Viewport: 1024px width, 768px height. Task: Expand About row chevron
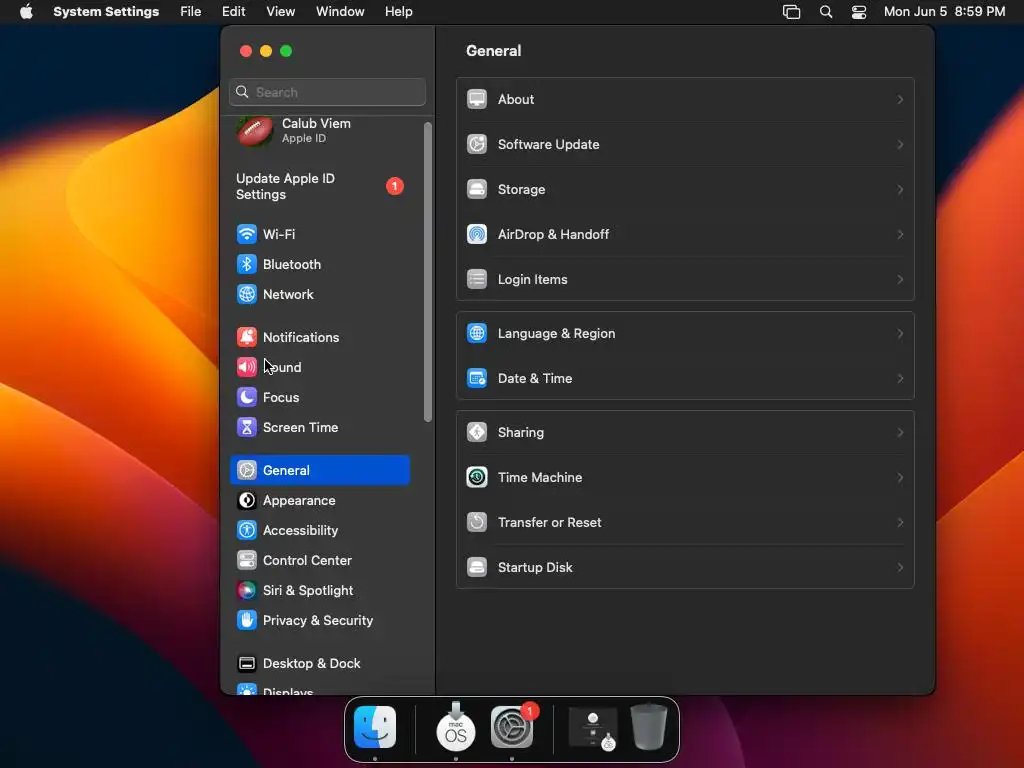tap(900, 99)
